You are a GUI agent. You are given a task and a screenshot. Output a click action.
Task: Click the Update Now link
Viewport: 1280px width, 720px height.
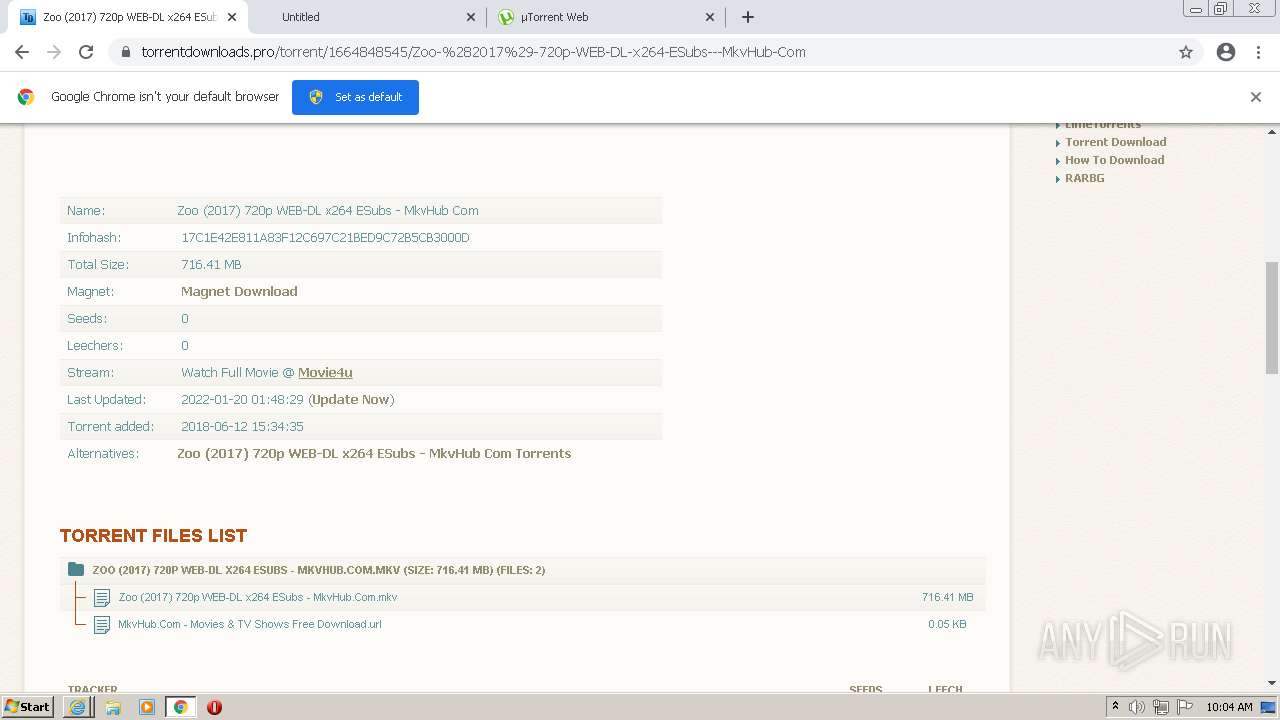point(351,400)
